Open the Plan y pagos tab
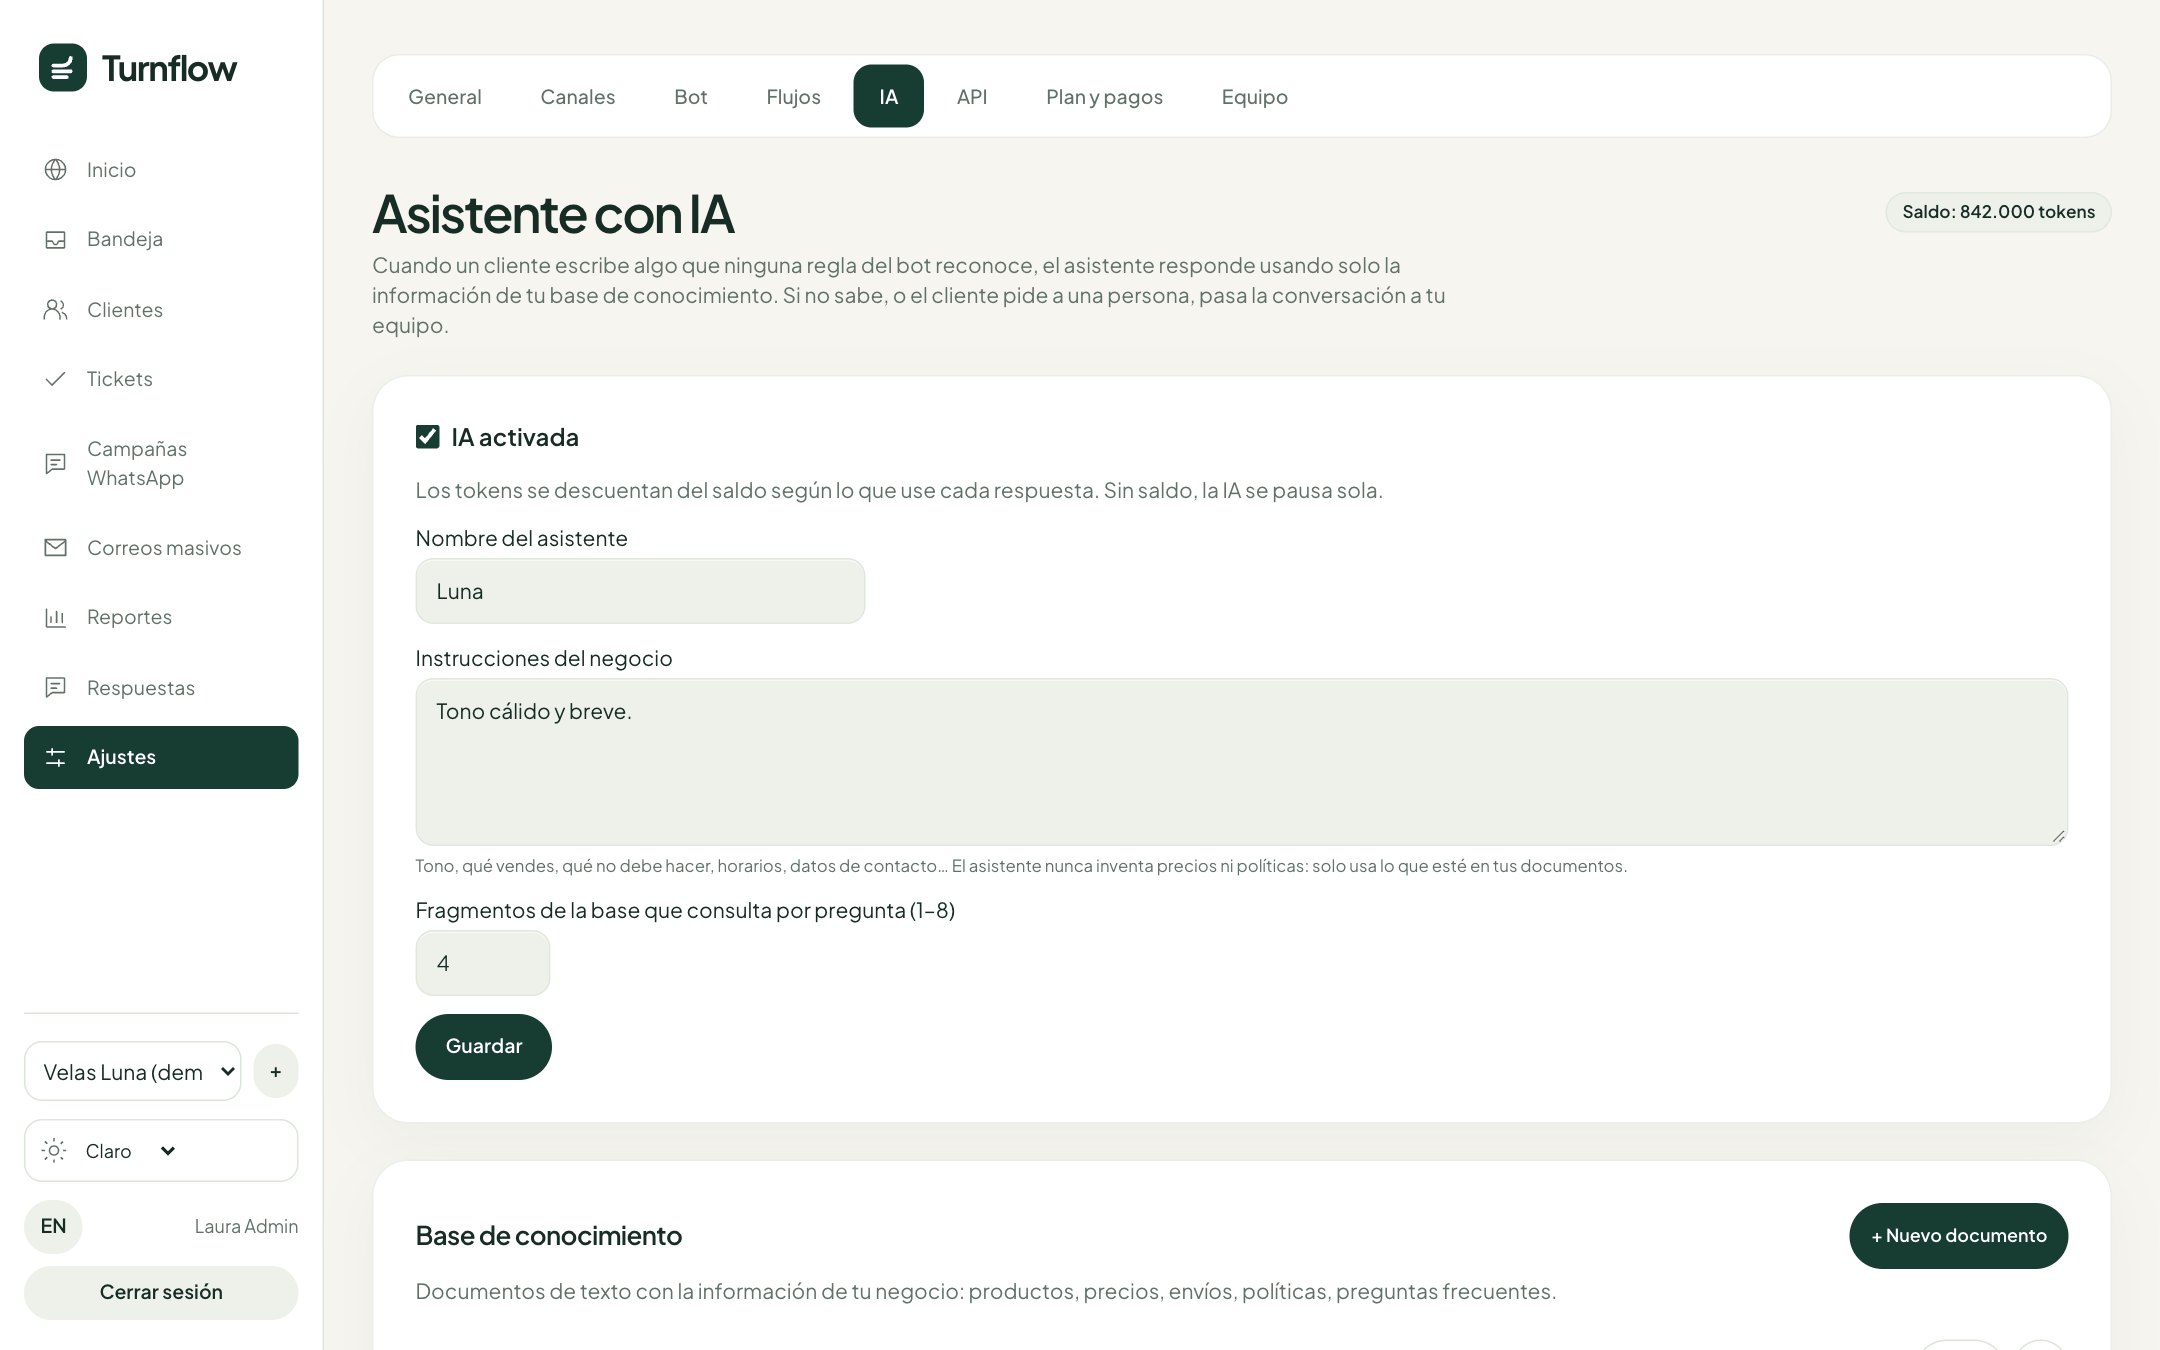Image resolution: width=2160 pixels, height=1350 pixels. point(1105,97)
